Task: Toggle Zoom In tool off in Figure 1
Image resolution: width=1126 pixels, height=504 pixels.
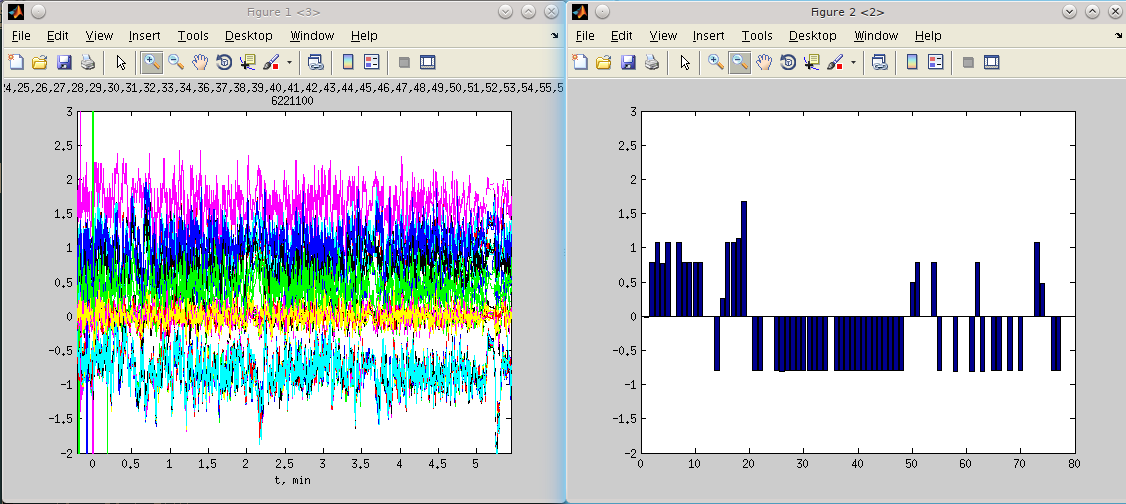Action: (151, 62)
